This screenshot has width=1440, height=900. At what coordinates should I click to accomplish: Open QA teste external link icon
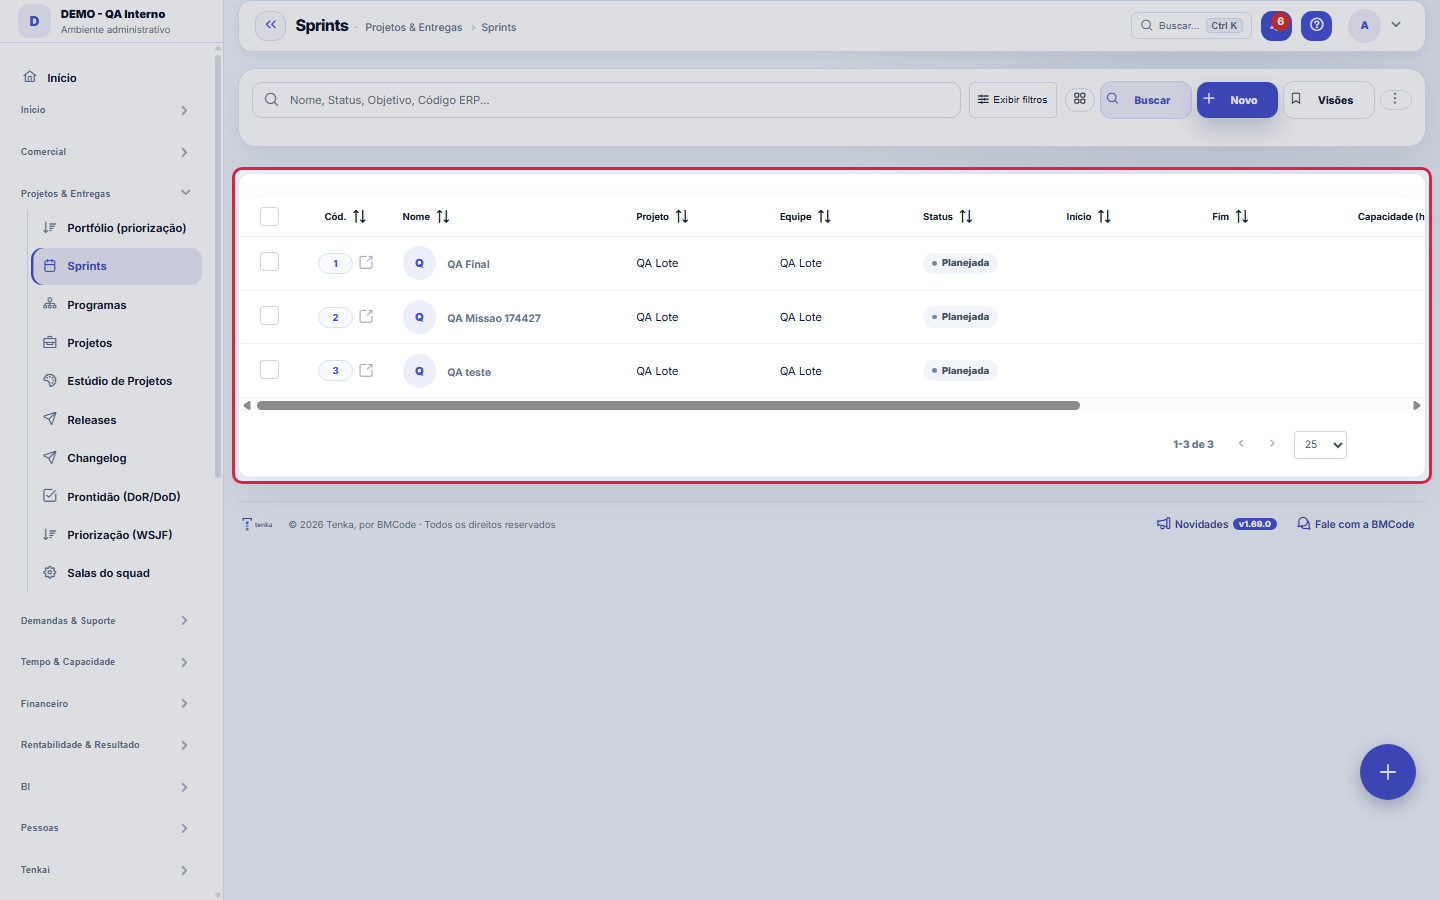[x=366, y=370]
